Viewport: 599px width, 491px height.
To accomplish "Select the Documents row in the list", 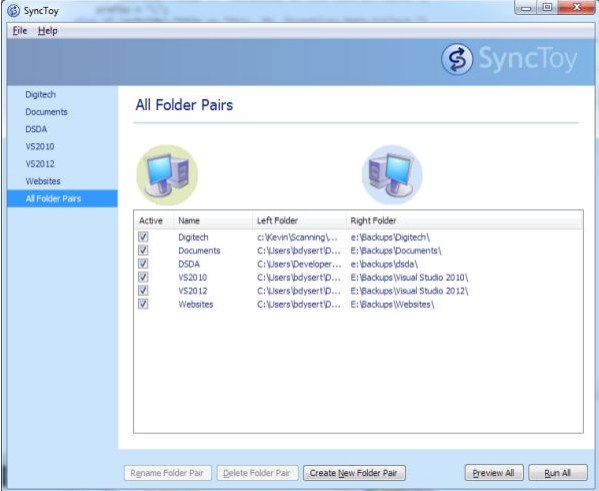I will point(358,251).
